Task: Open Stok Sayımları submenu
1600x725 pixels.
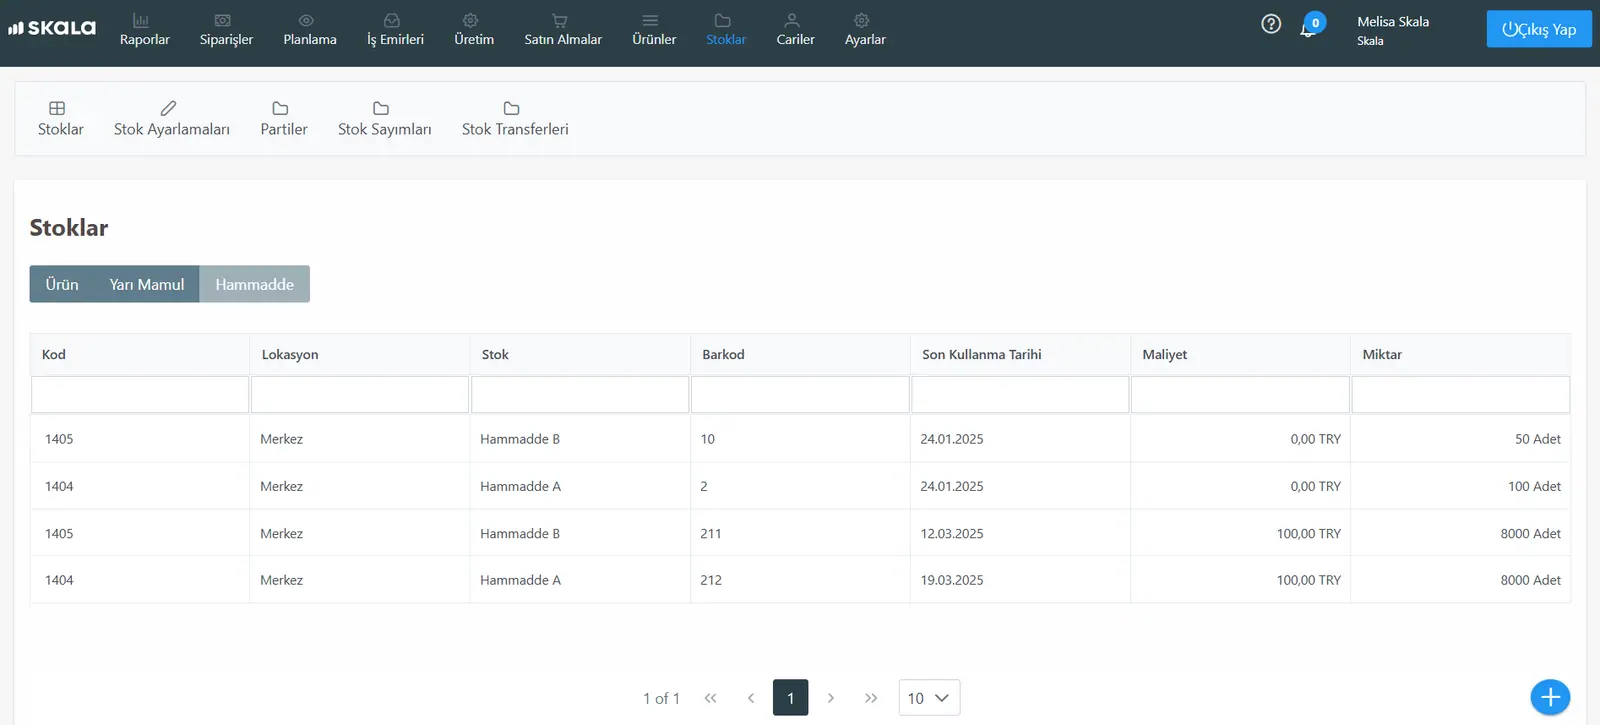Action: 385,119
